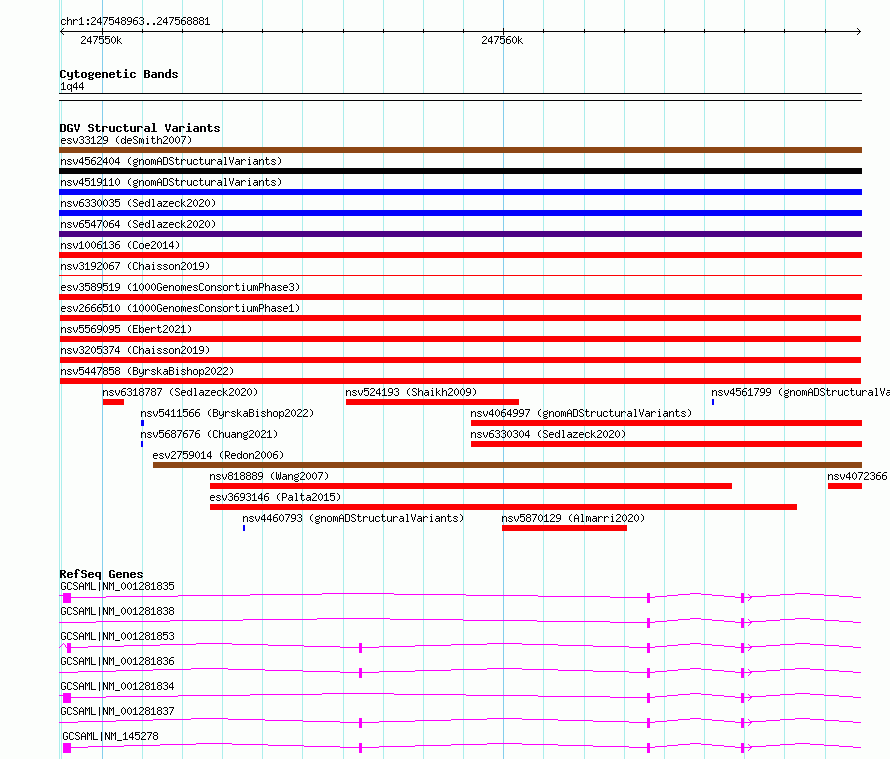The width and height of the screenshot is (890, 759).
Task: Open the nsv6318787 (Sedlazeck2020) short red feature
Action: coord(113,402)
